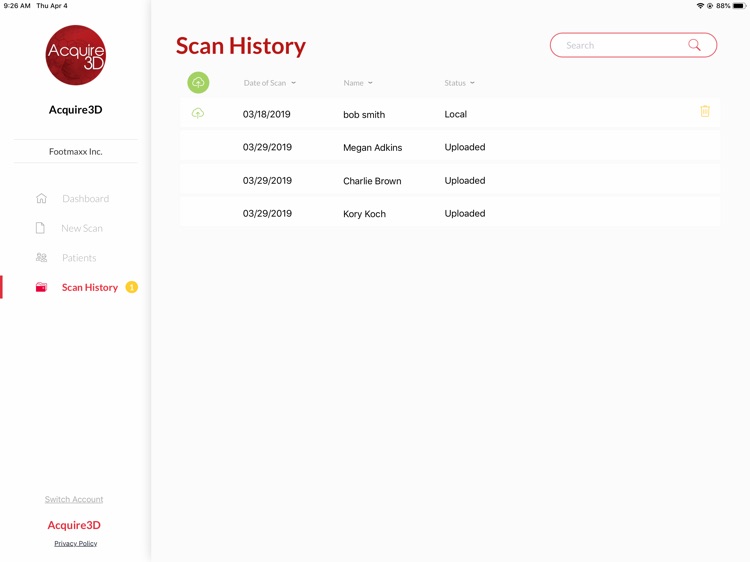
Task: Open the Privacy Policy link
Action: pyautogui.click(x=76, y=543)
